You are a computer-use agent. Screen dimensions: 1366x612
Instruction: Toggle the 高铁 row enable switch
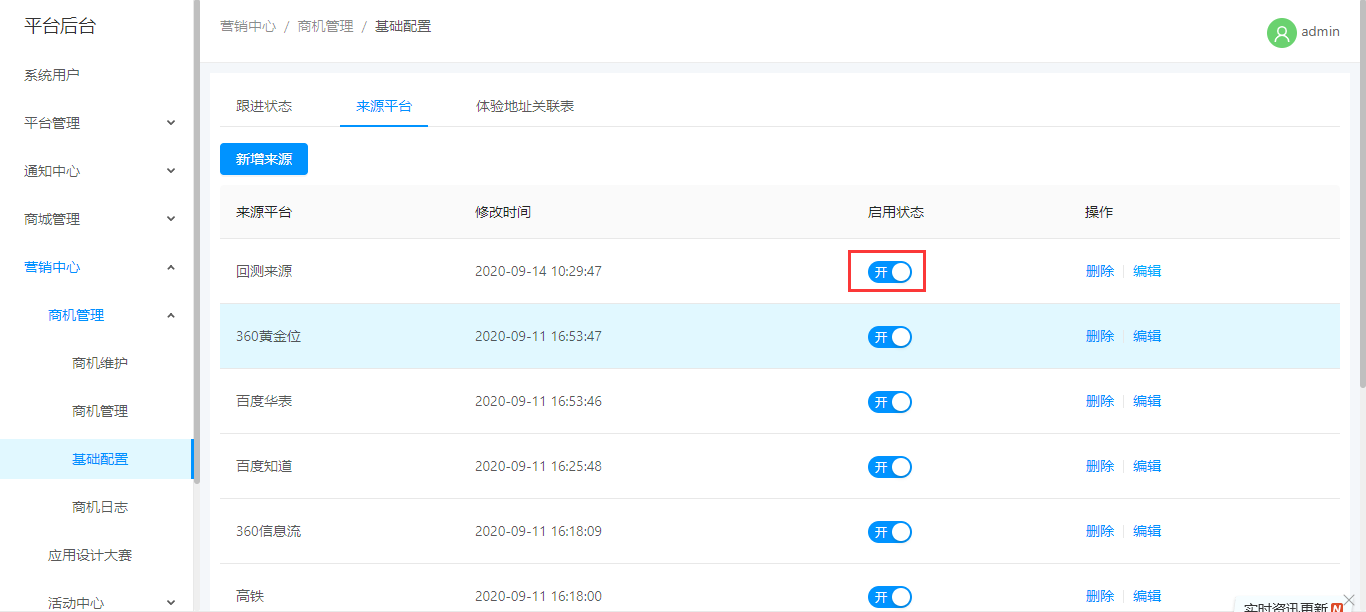click(890, 597)
